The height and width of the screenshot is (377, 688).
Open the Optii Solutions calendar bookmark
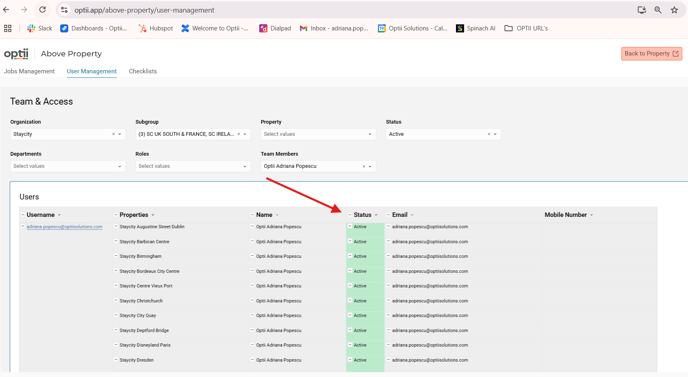coord(412,28)
